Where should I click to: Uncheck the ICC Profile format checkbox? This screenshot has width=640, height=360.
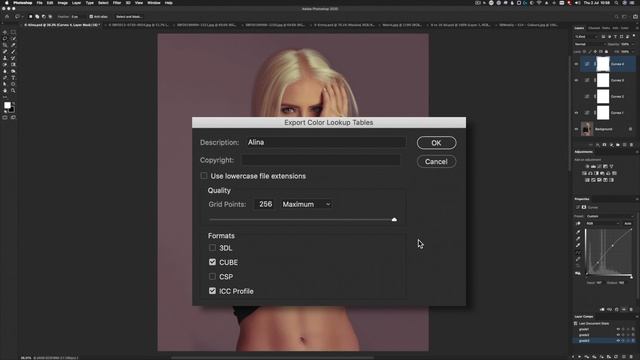click(212, 291)
